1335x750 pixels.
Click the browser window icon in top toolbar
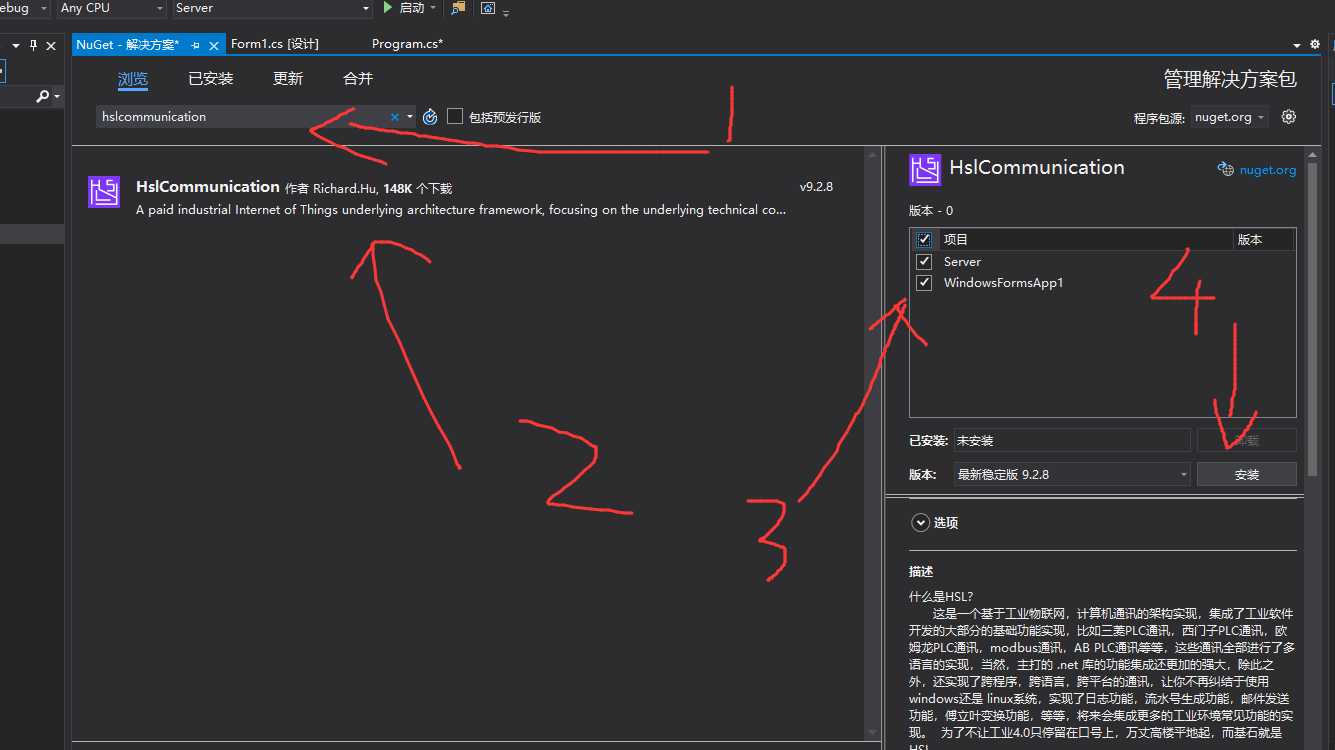point(488,8)
